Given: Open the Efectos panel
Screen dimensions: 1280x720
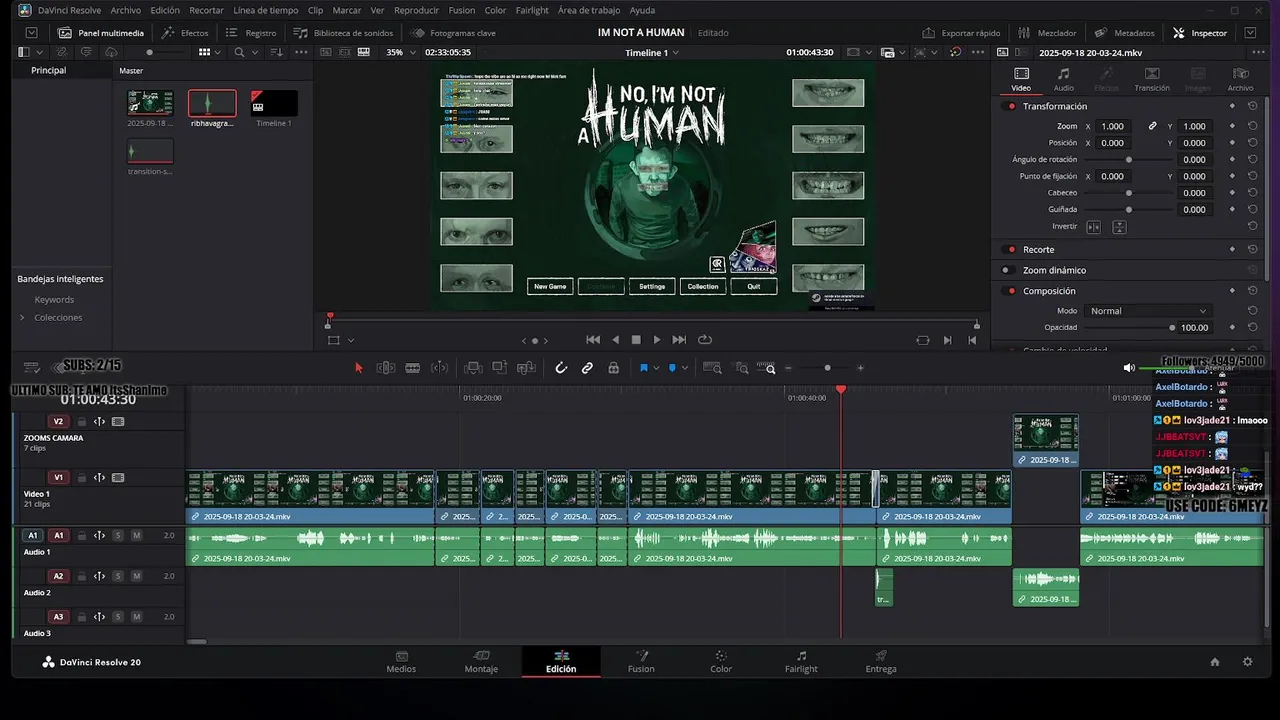Looking at the screenshot, I should tap(185, 33).
